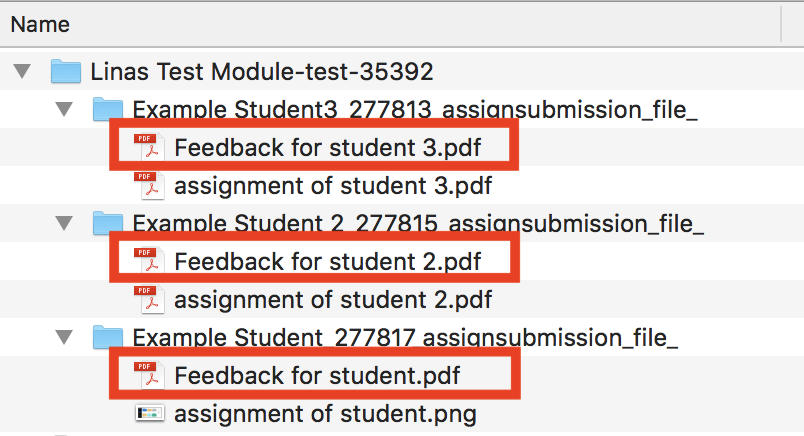This screenshot has height=436, width=804.
Task: Click the Example Student3_277813 folder icon
Action: pyautogui.click(x=108, y=109)
